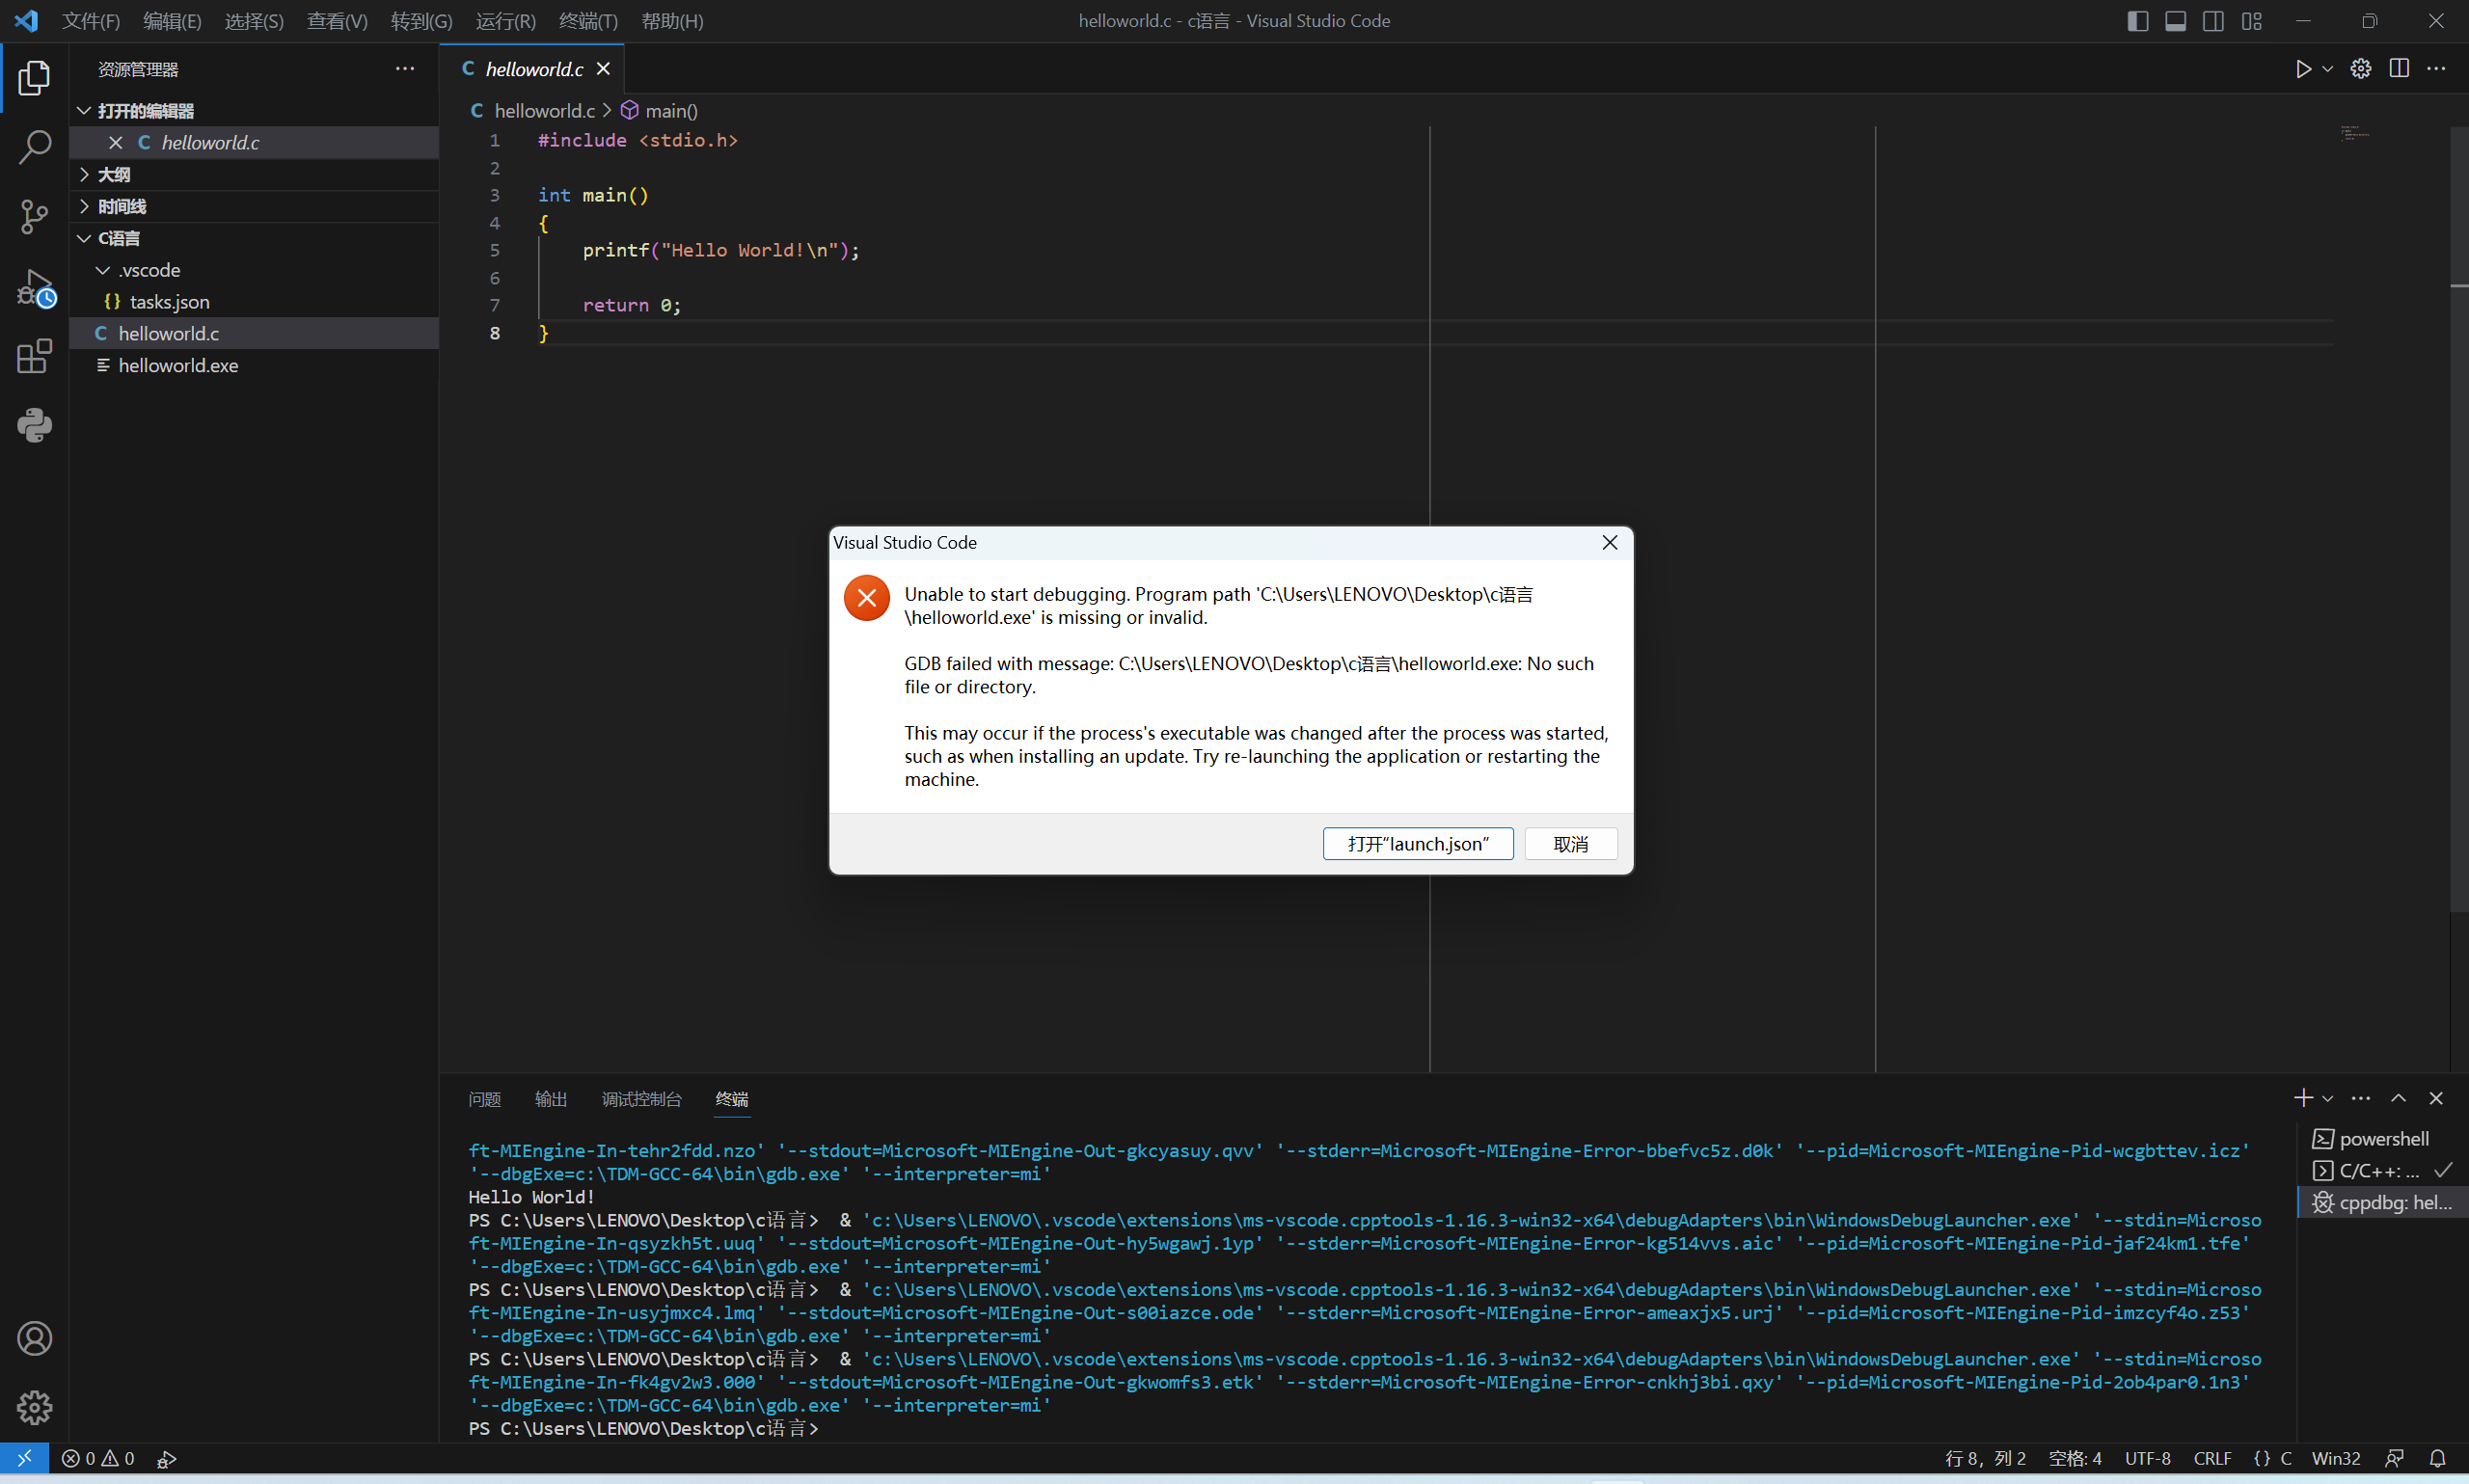The image size is (2469, 1484).
Task: Open the Source Control view
Action: click(x=34, y=216)
